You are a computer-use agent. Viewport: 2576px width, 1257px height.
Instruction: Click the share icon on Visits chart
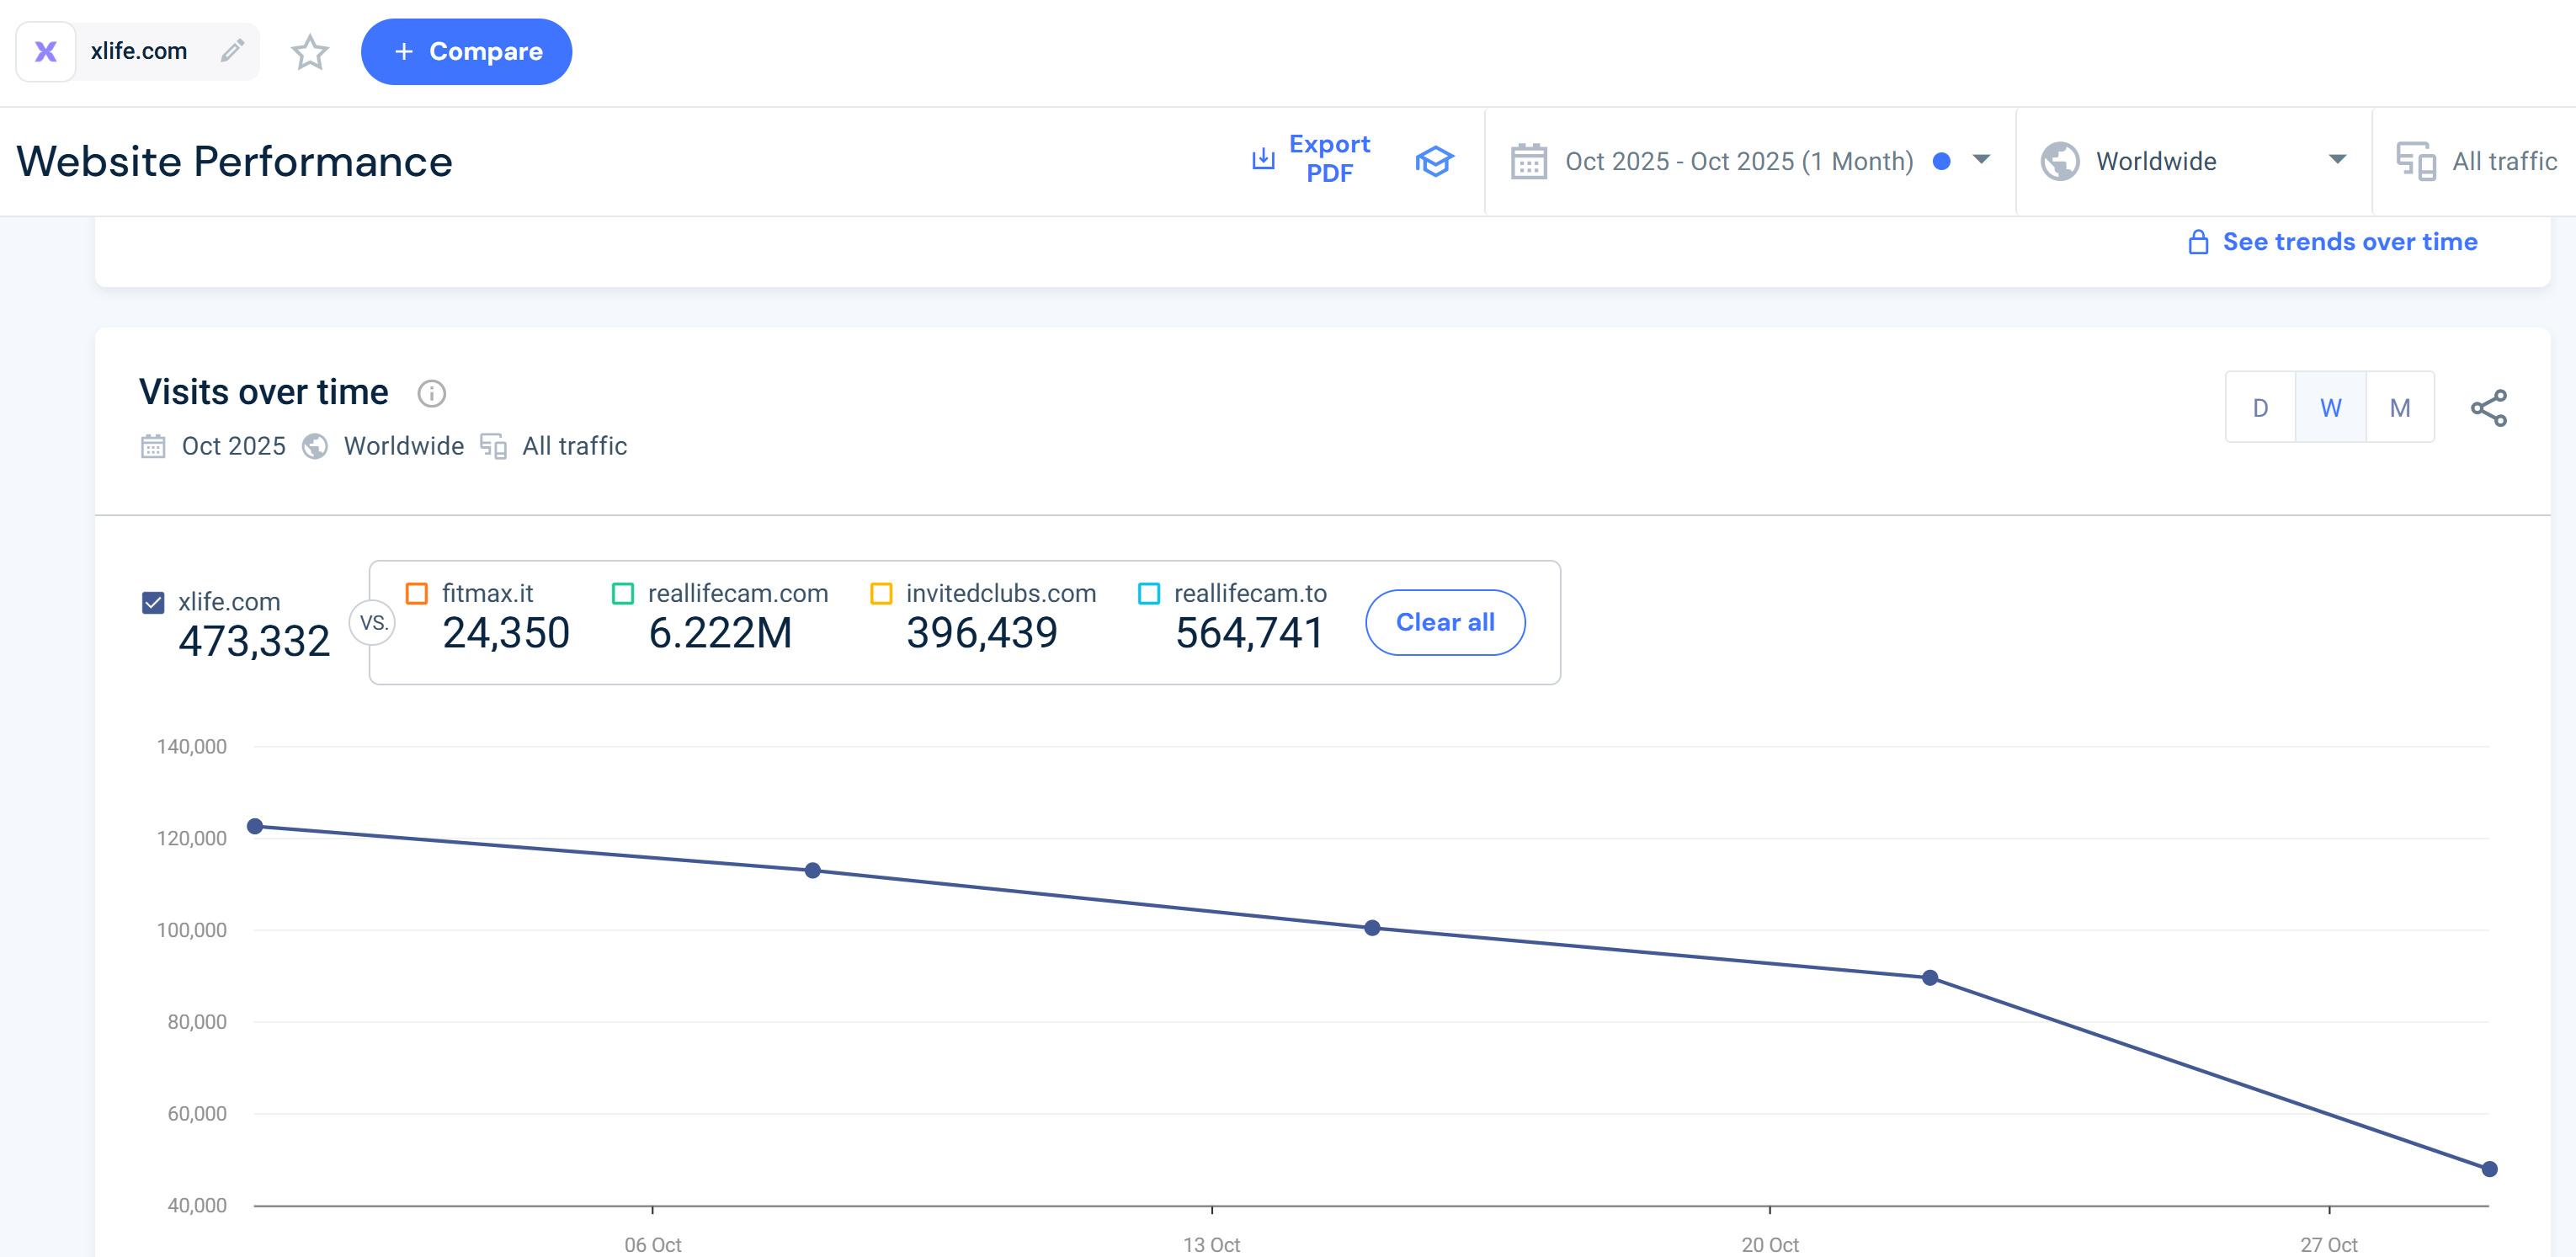pyautogui.click(x=2488, y=408)
